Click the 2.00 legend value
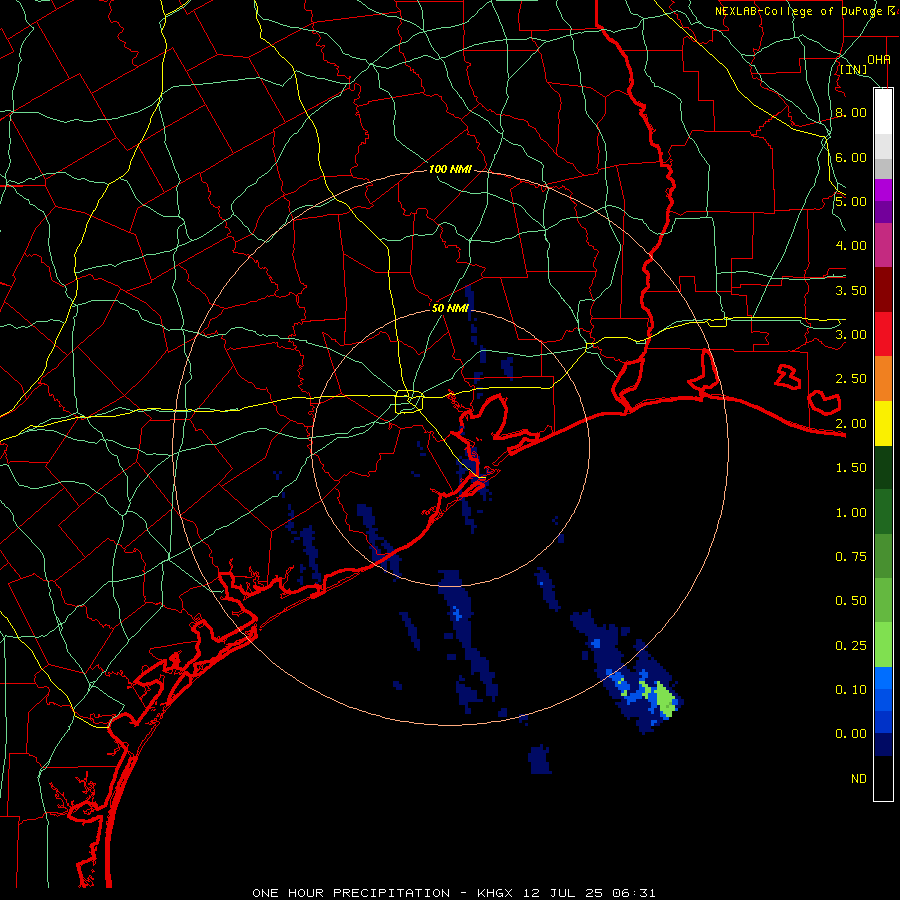 pos(851,424)
